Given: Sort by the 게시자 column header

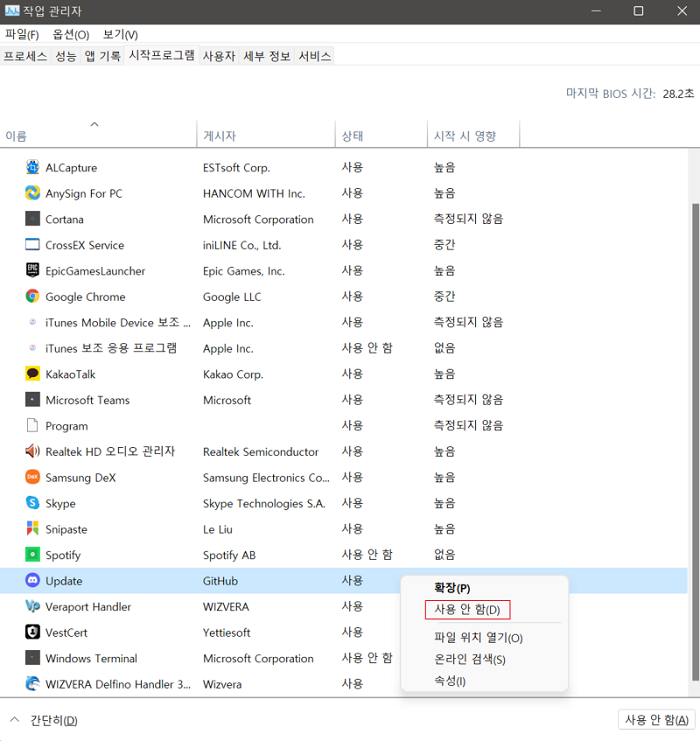Looking at the screenshot, I should 266,134.
